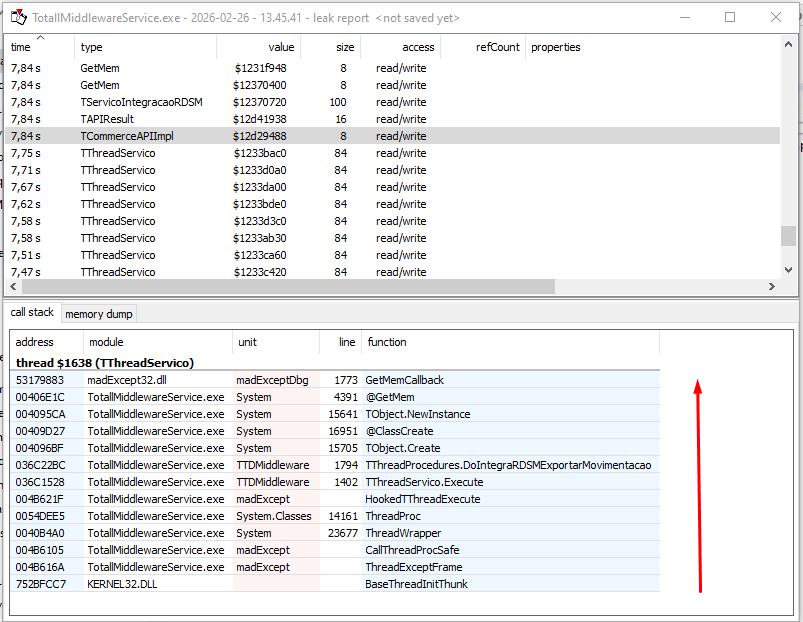Close the leak report window

[x=775, y=18]
